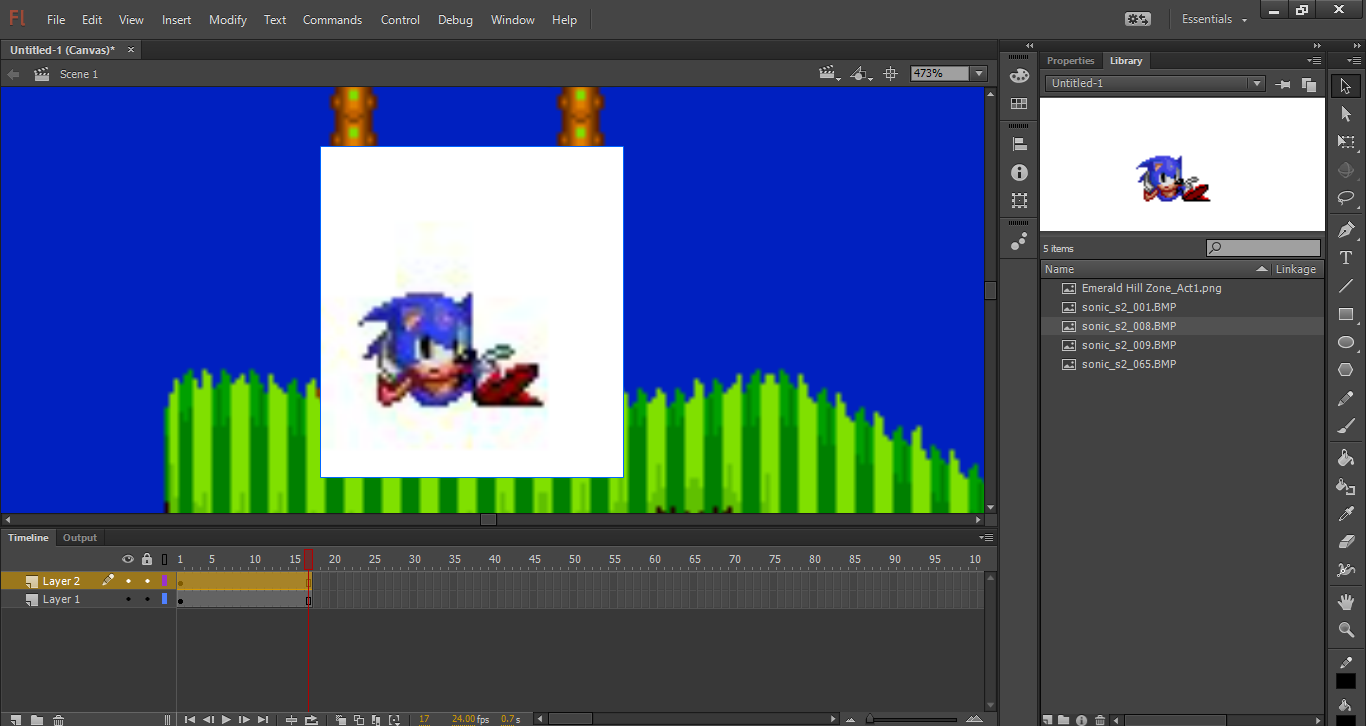This screenshot has height=726, width=1366.
Task: Delete layer using timeline trash icon
Action: 59,720
